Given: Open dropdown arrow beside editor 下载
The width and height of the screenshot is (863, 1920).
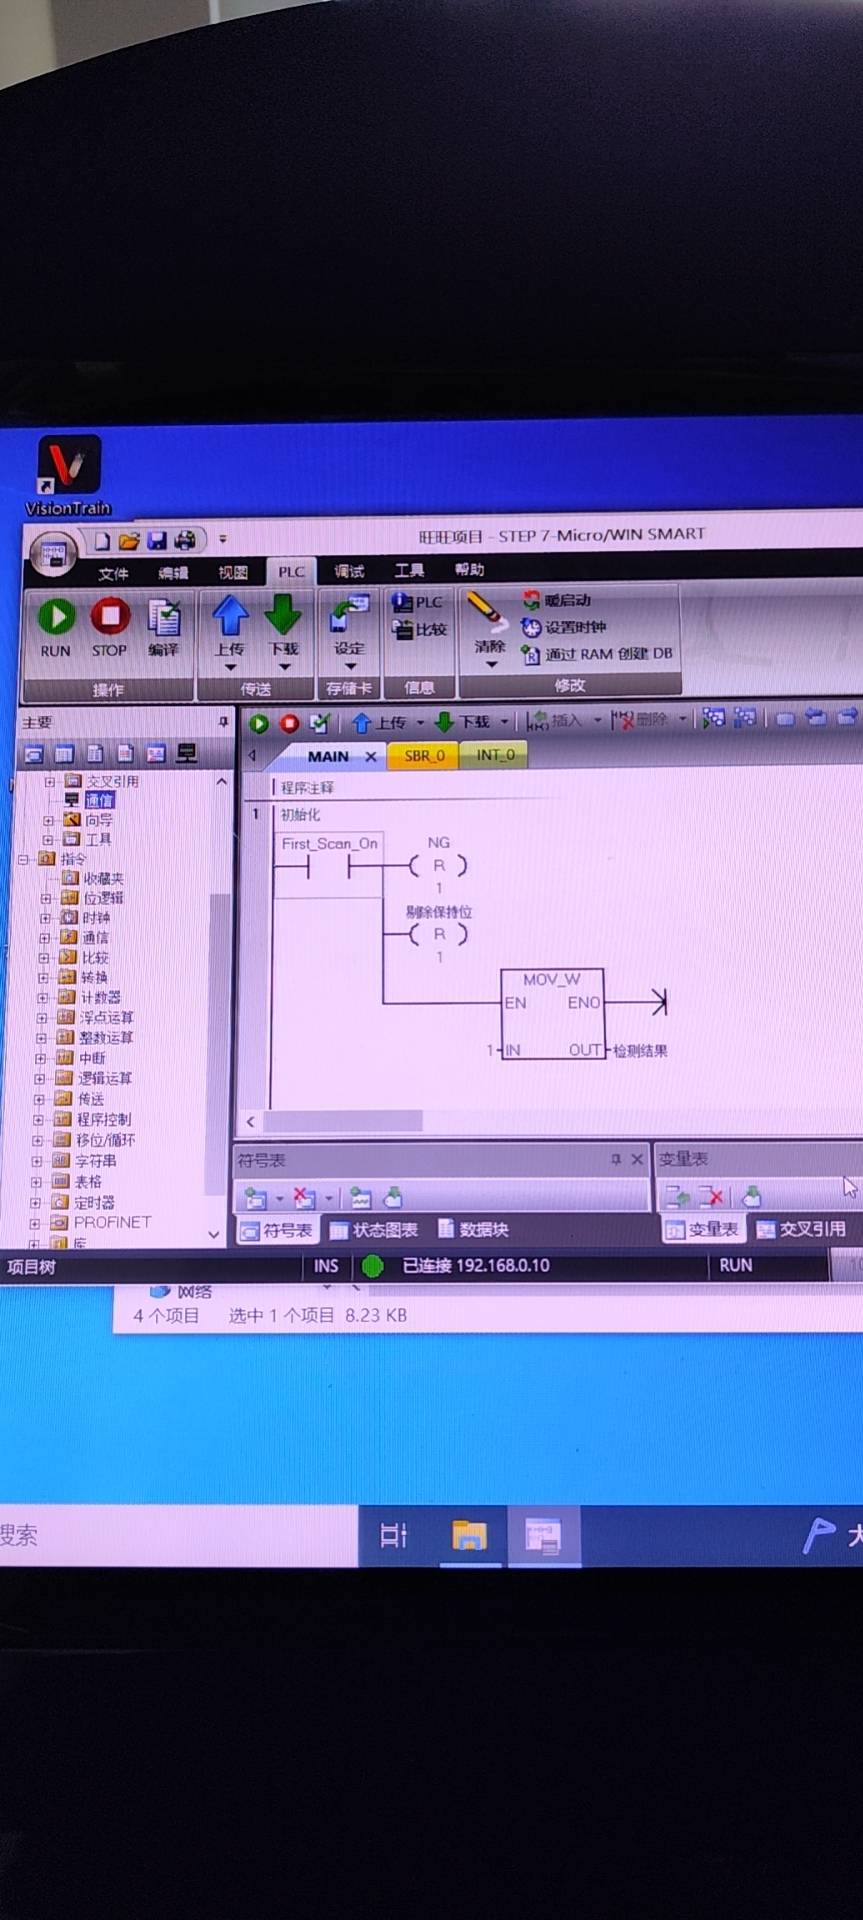Looking at the screenshot, I should coord(504,721).
